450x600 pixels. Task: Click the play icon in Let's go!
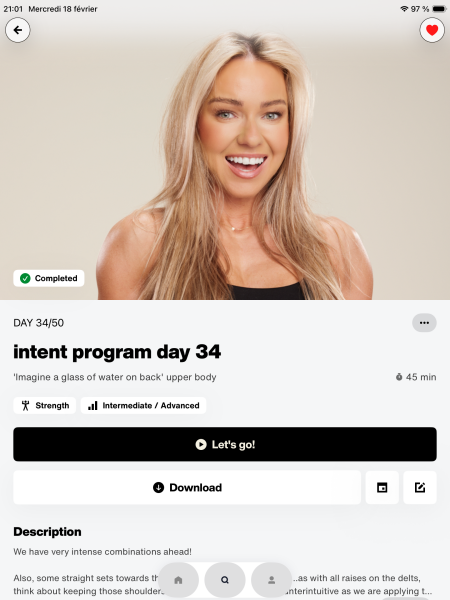pos(201,444)
